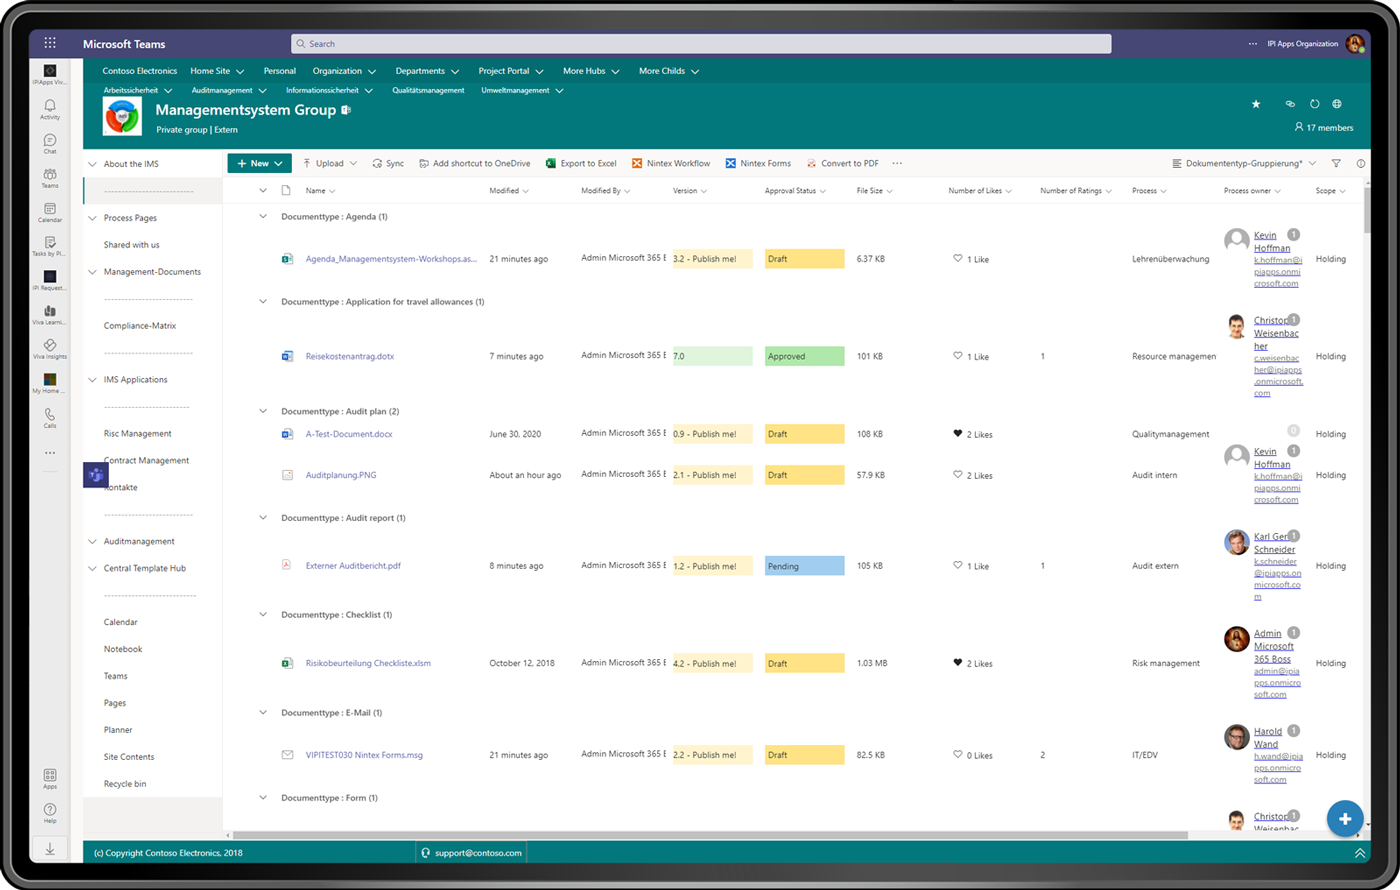The height and width of the screenshot is (890, 1400).
Task: Open Nintex Workflow
Action: pos(671,163)
